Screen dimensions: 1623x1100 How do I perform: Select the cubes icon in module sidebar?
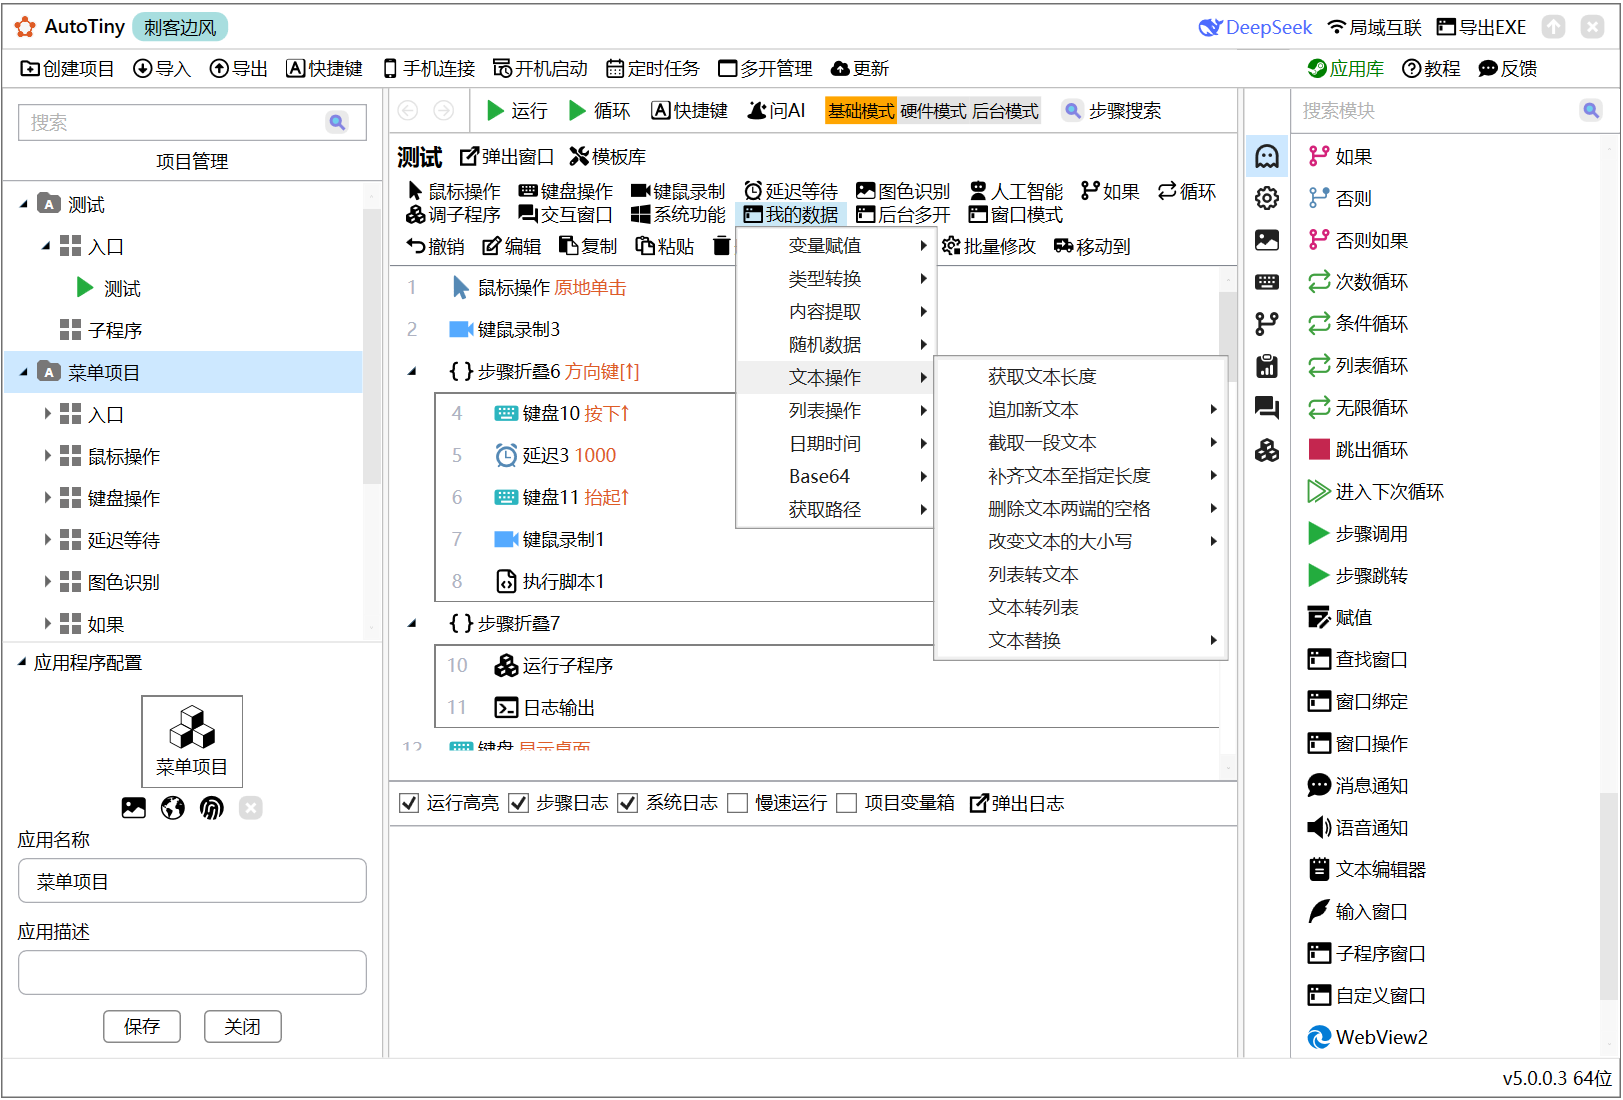(x=1267, y=450)
